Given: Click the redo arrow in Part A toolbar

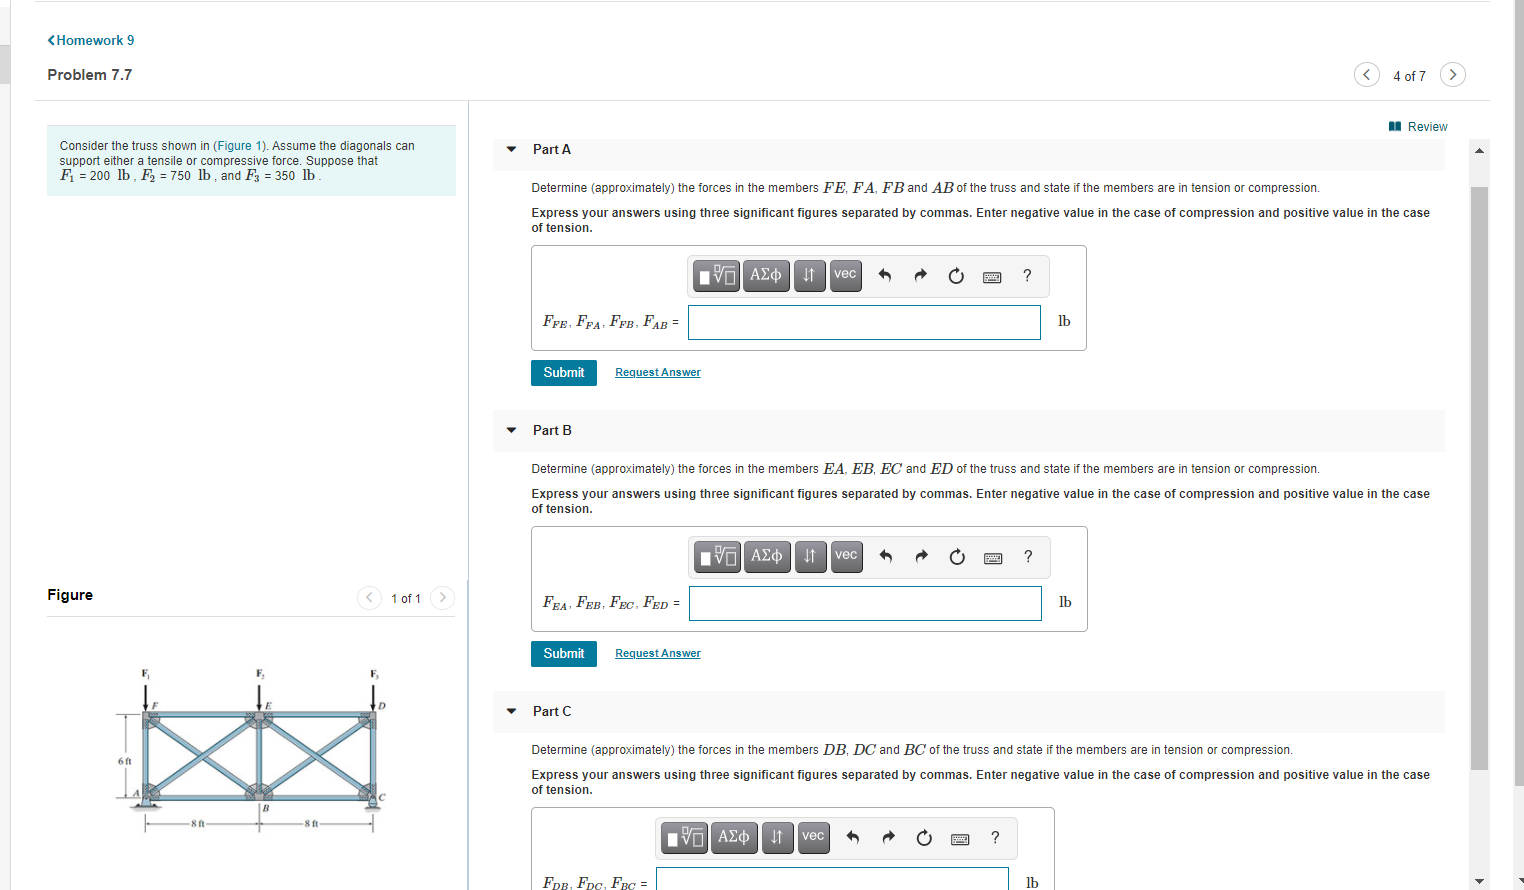Looking at the screenshot, I should click(x=920, y=275).
